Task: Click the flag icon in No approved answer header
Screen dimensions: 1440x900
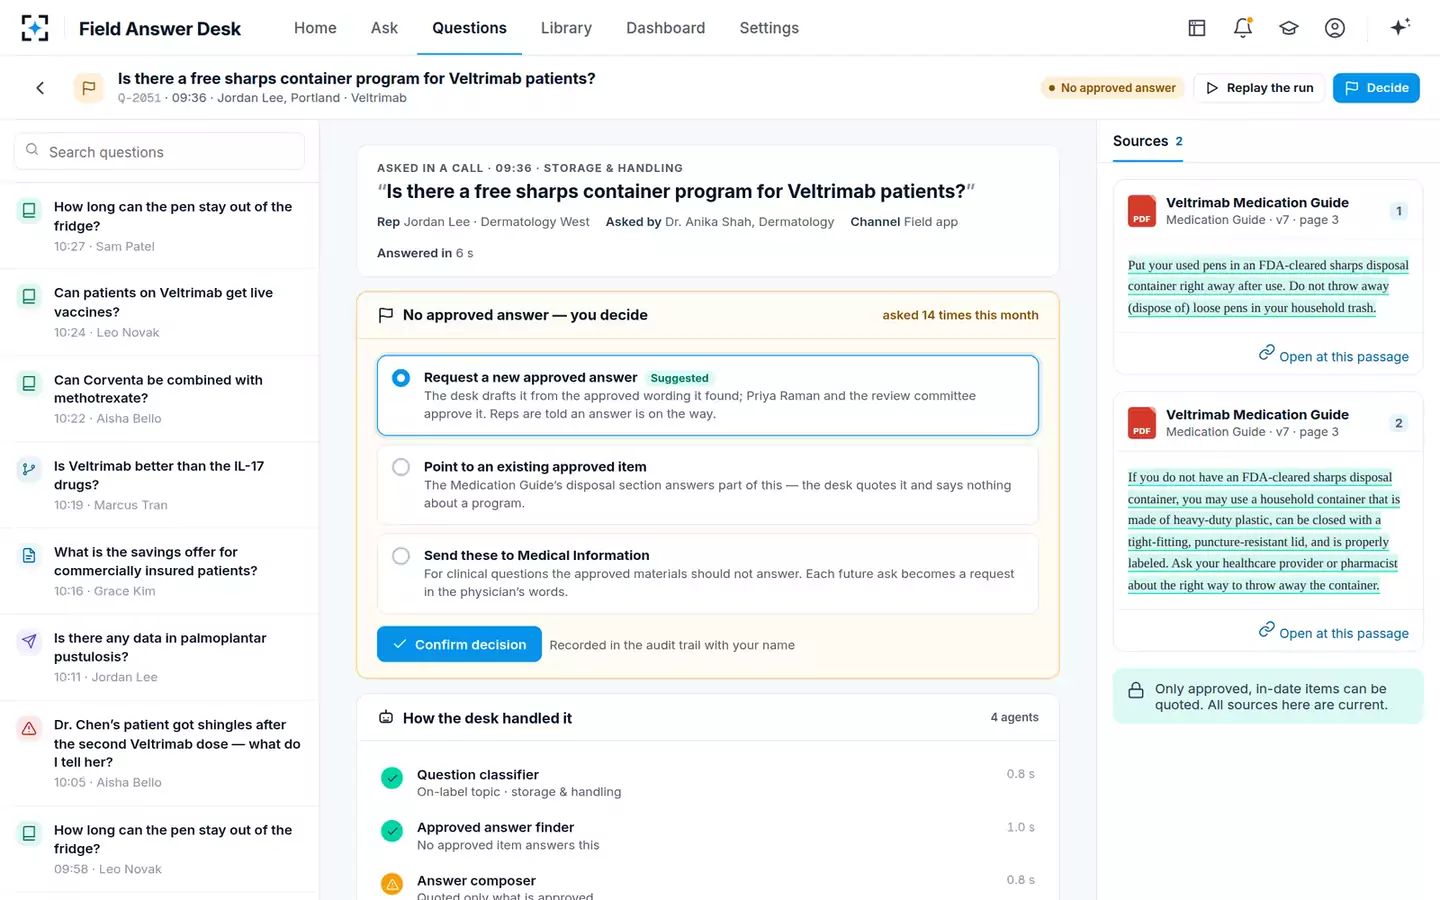Action: (x=386, y=315)
